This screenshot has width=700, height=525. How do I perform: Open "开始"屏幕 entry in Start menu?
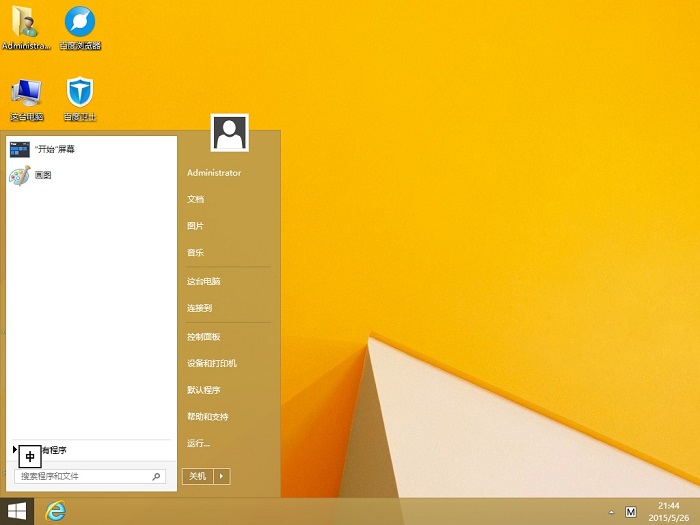[x=54, y=149]
